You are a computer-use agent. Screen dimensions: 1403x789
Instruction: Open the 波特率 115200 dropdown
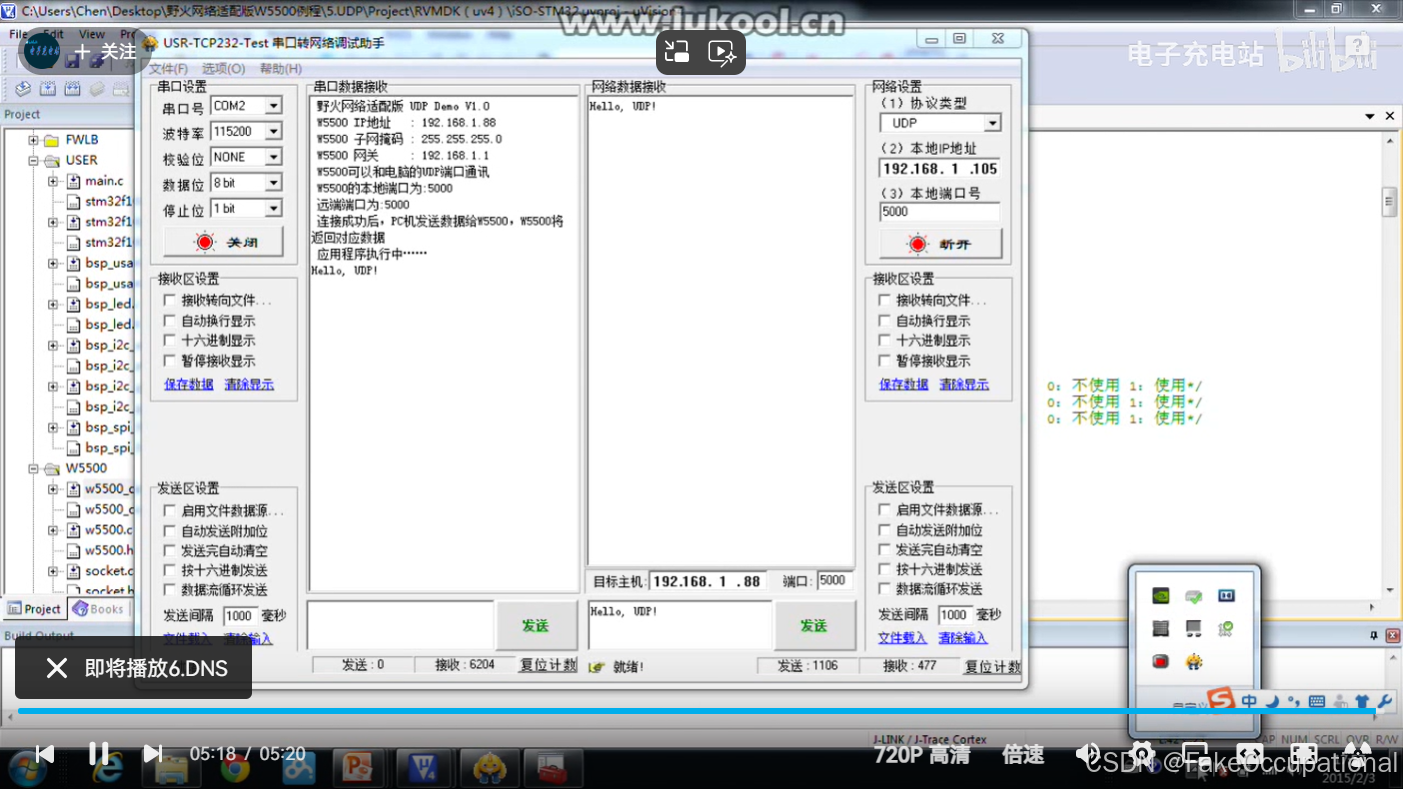[273, 132]
